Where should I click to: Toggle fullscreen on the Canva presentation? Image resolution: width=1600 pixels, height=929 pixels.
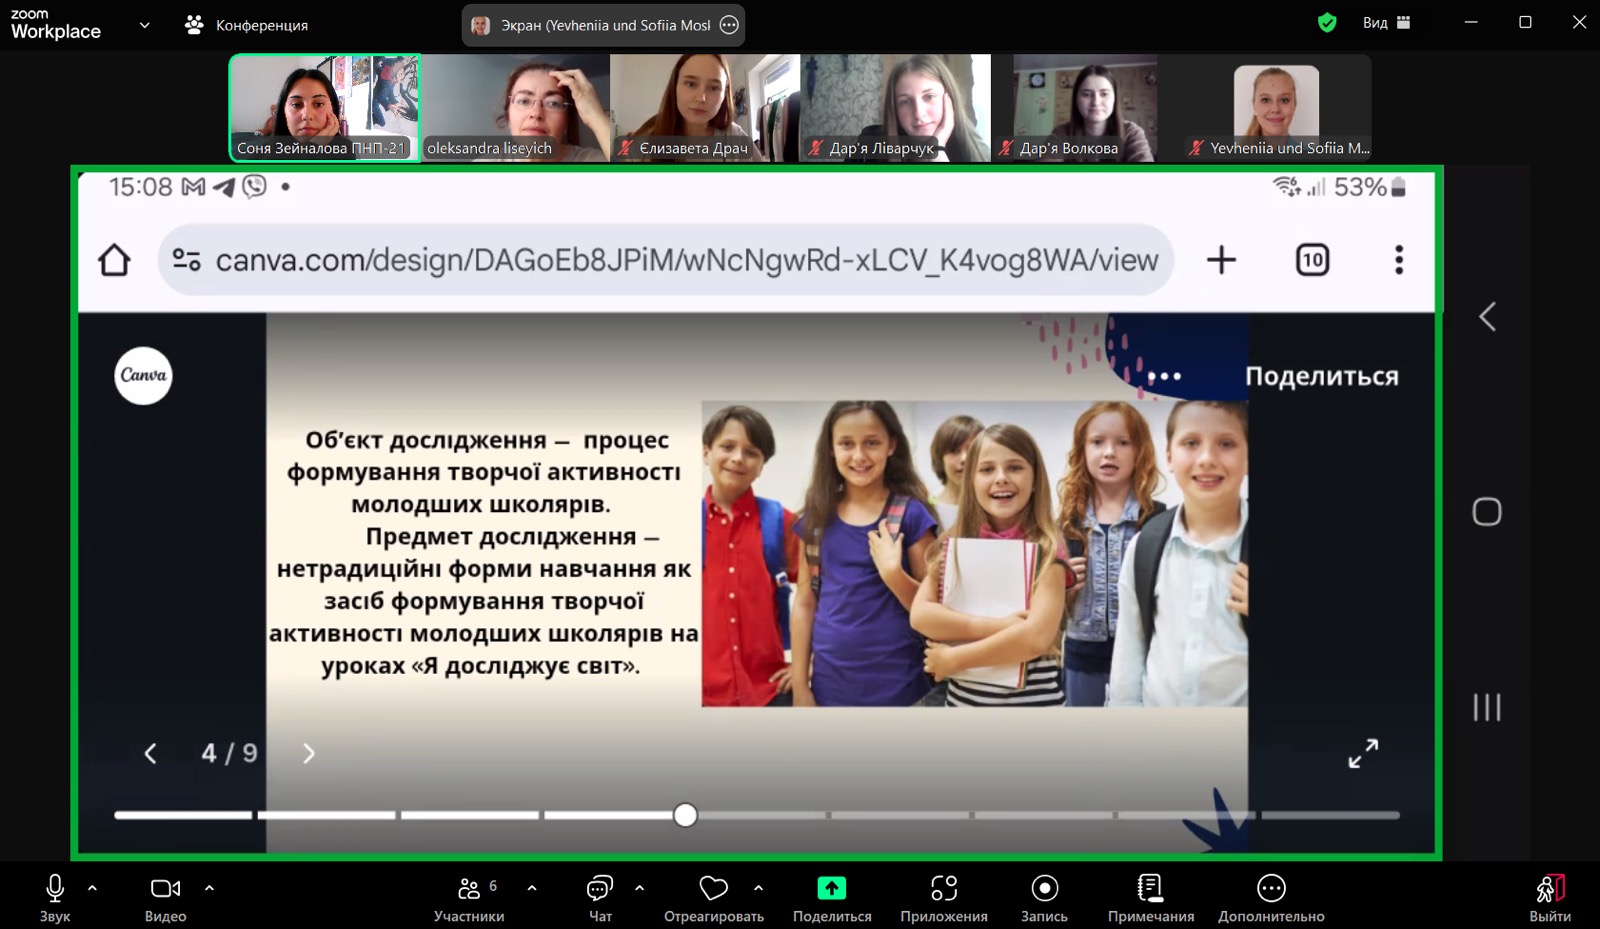coord(1361,753)
